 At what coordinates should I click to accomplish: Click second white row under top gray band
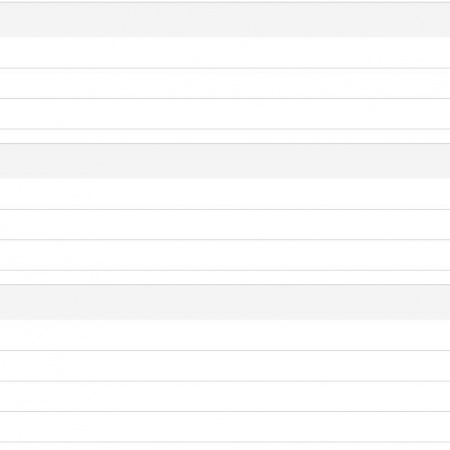[225, 83]
